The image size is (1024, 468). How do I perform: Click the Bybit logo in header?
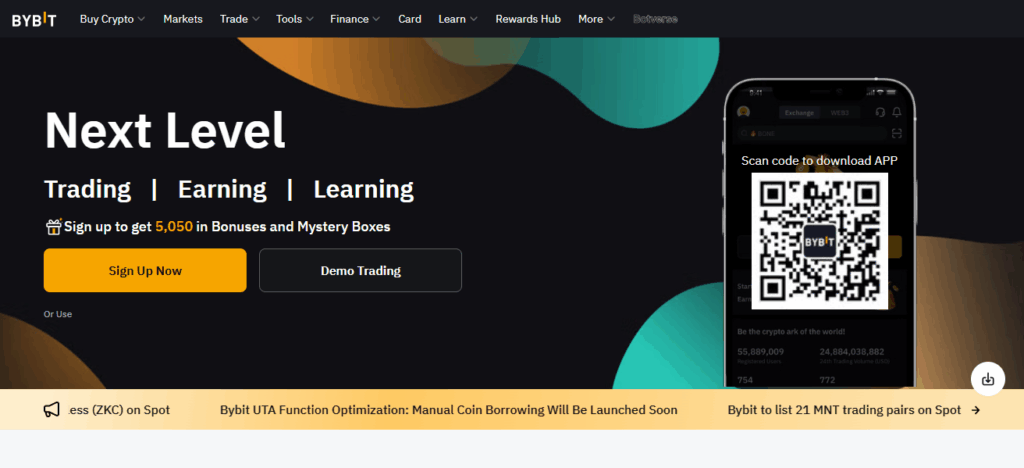(x=34, y=19)
